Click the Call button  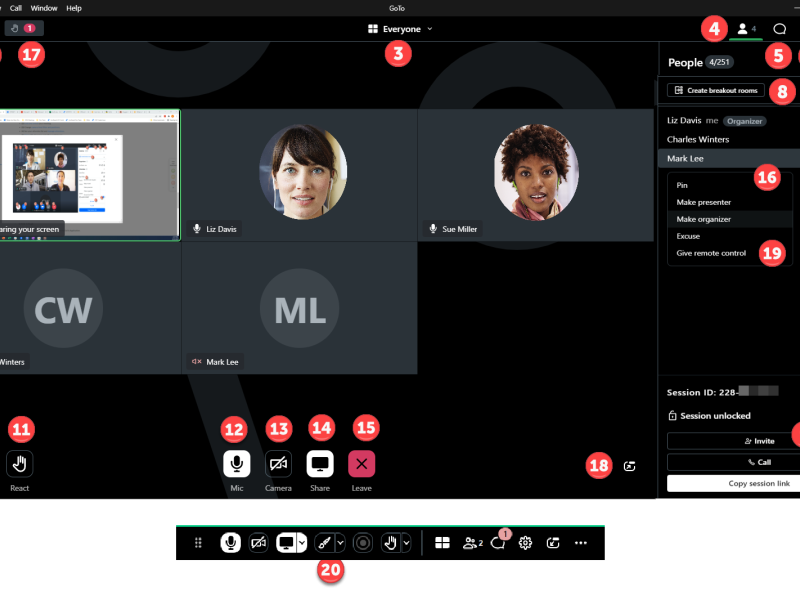click(733, 462)
